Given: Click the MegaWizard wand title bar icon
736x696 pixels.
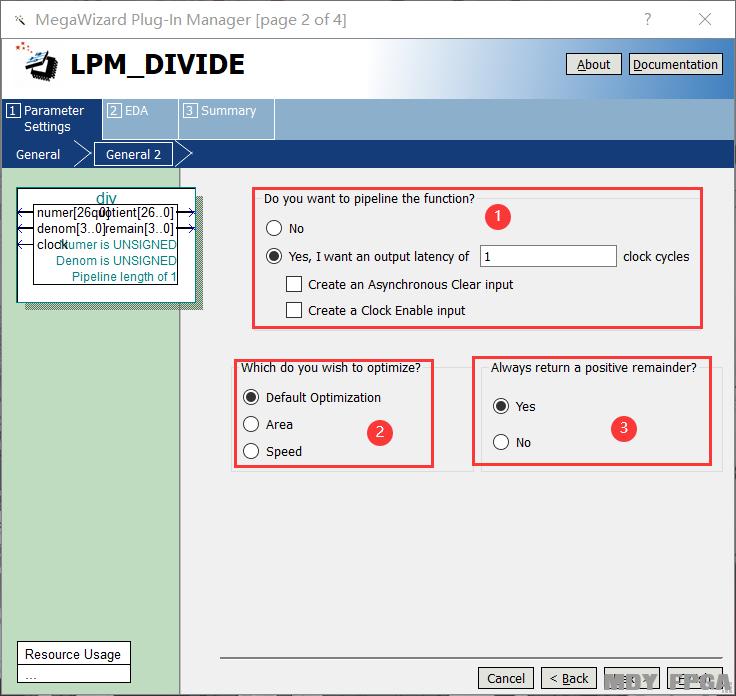Looking at the screenshot, I should (x=20, y=20).
